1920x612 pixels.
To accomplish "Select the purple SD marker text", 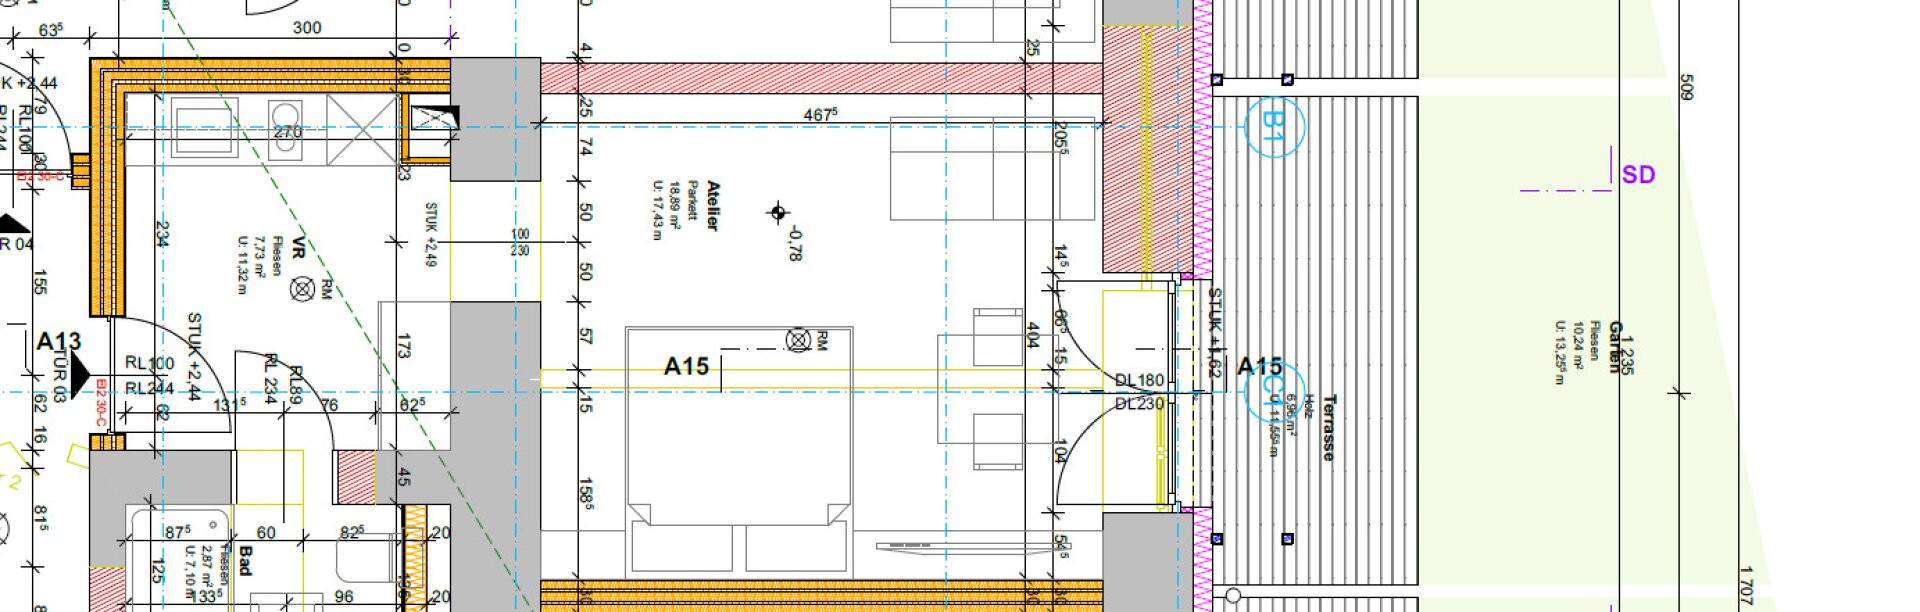I will pyautogui.click(x=1638, y=175).
